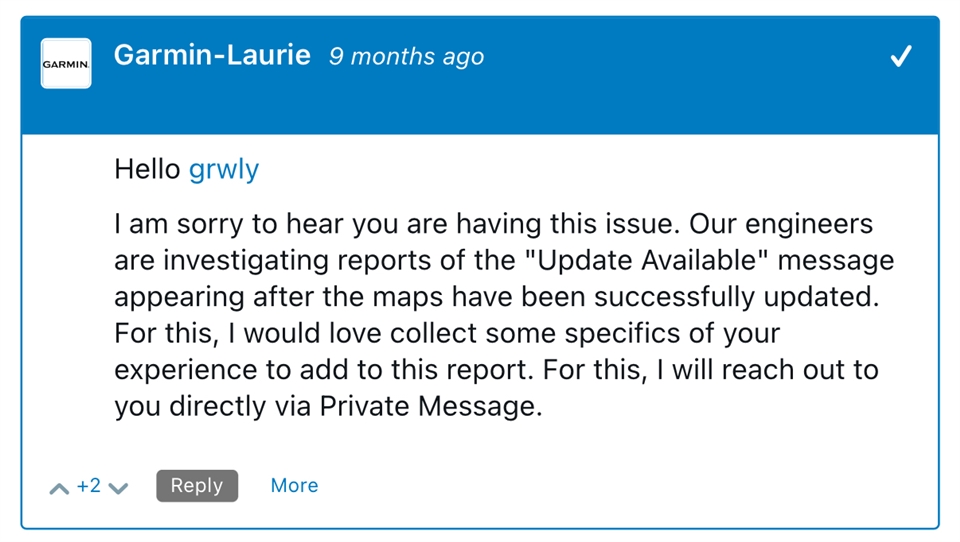
Task: Click the word "Hello" in the greeting
Action: point(148,168)
